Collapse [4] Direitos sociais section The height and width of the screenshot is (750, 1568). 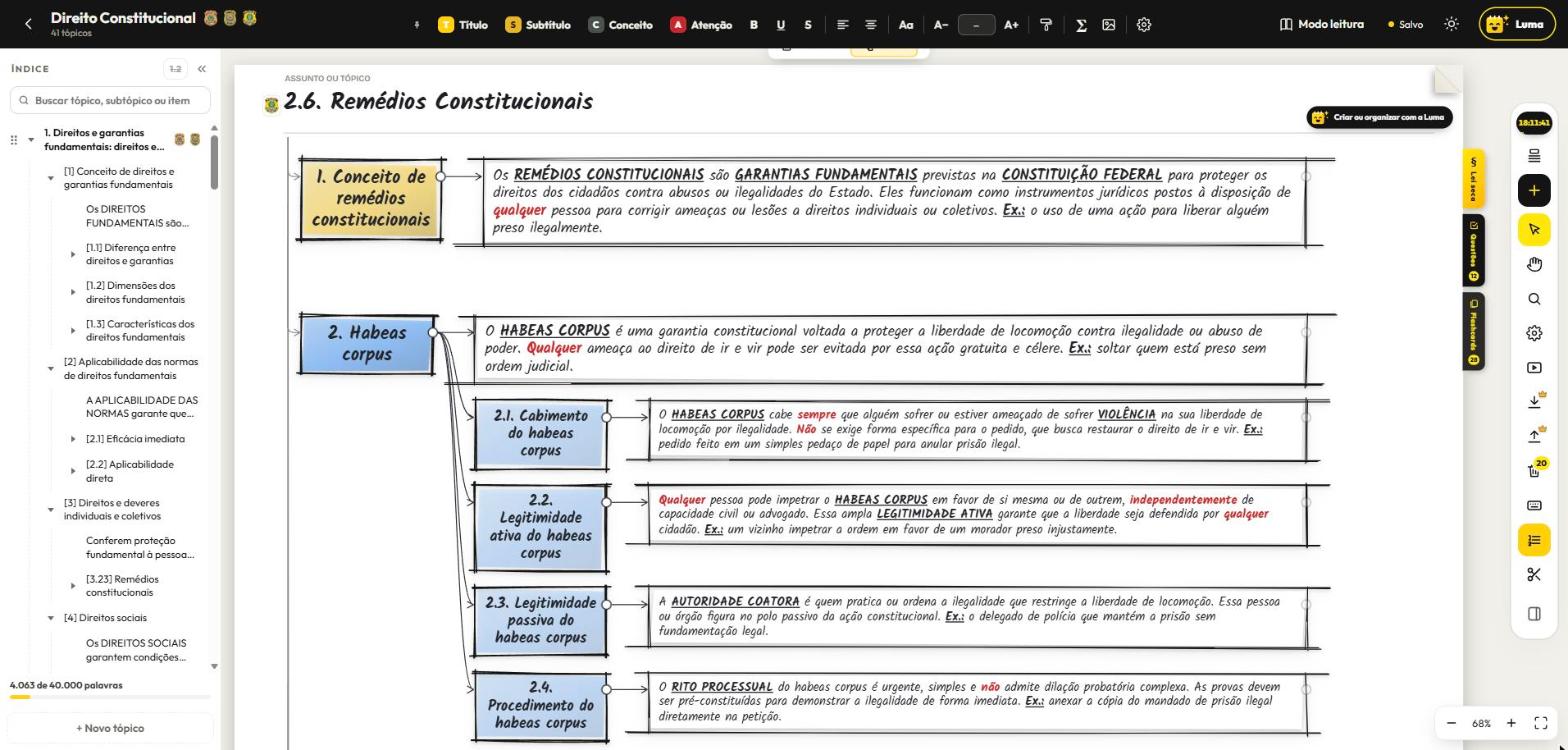point(51,618)
